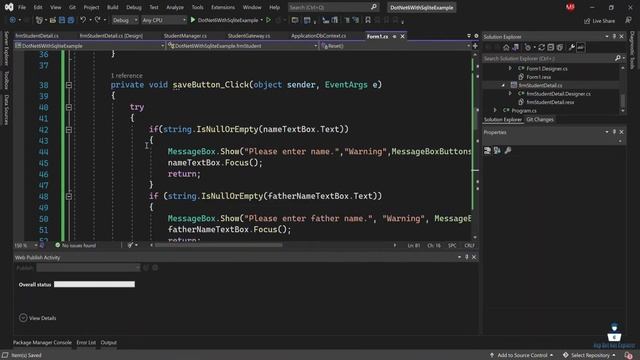Open Package Manager Console tab
Viewport: 640px width, 360px height.
(x=42, y=342)
